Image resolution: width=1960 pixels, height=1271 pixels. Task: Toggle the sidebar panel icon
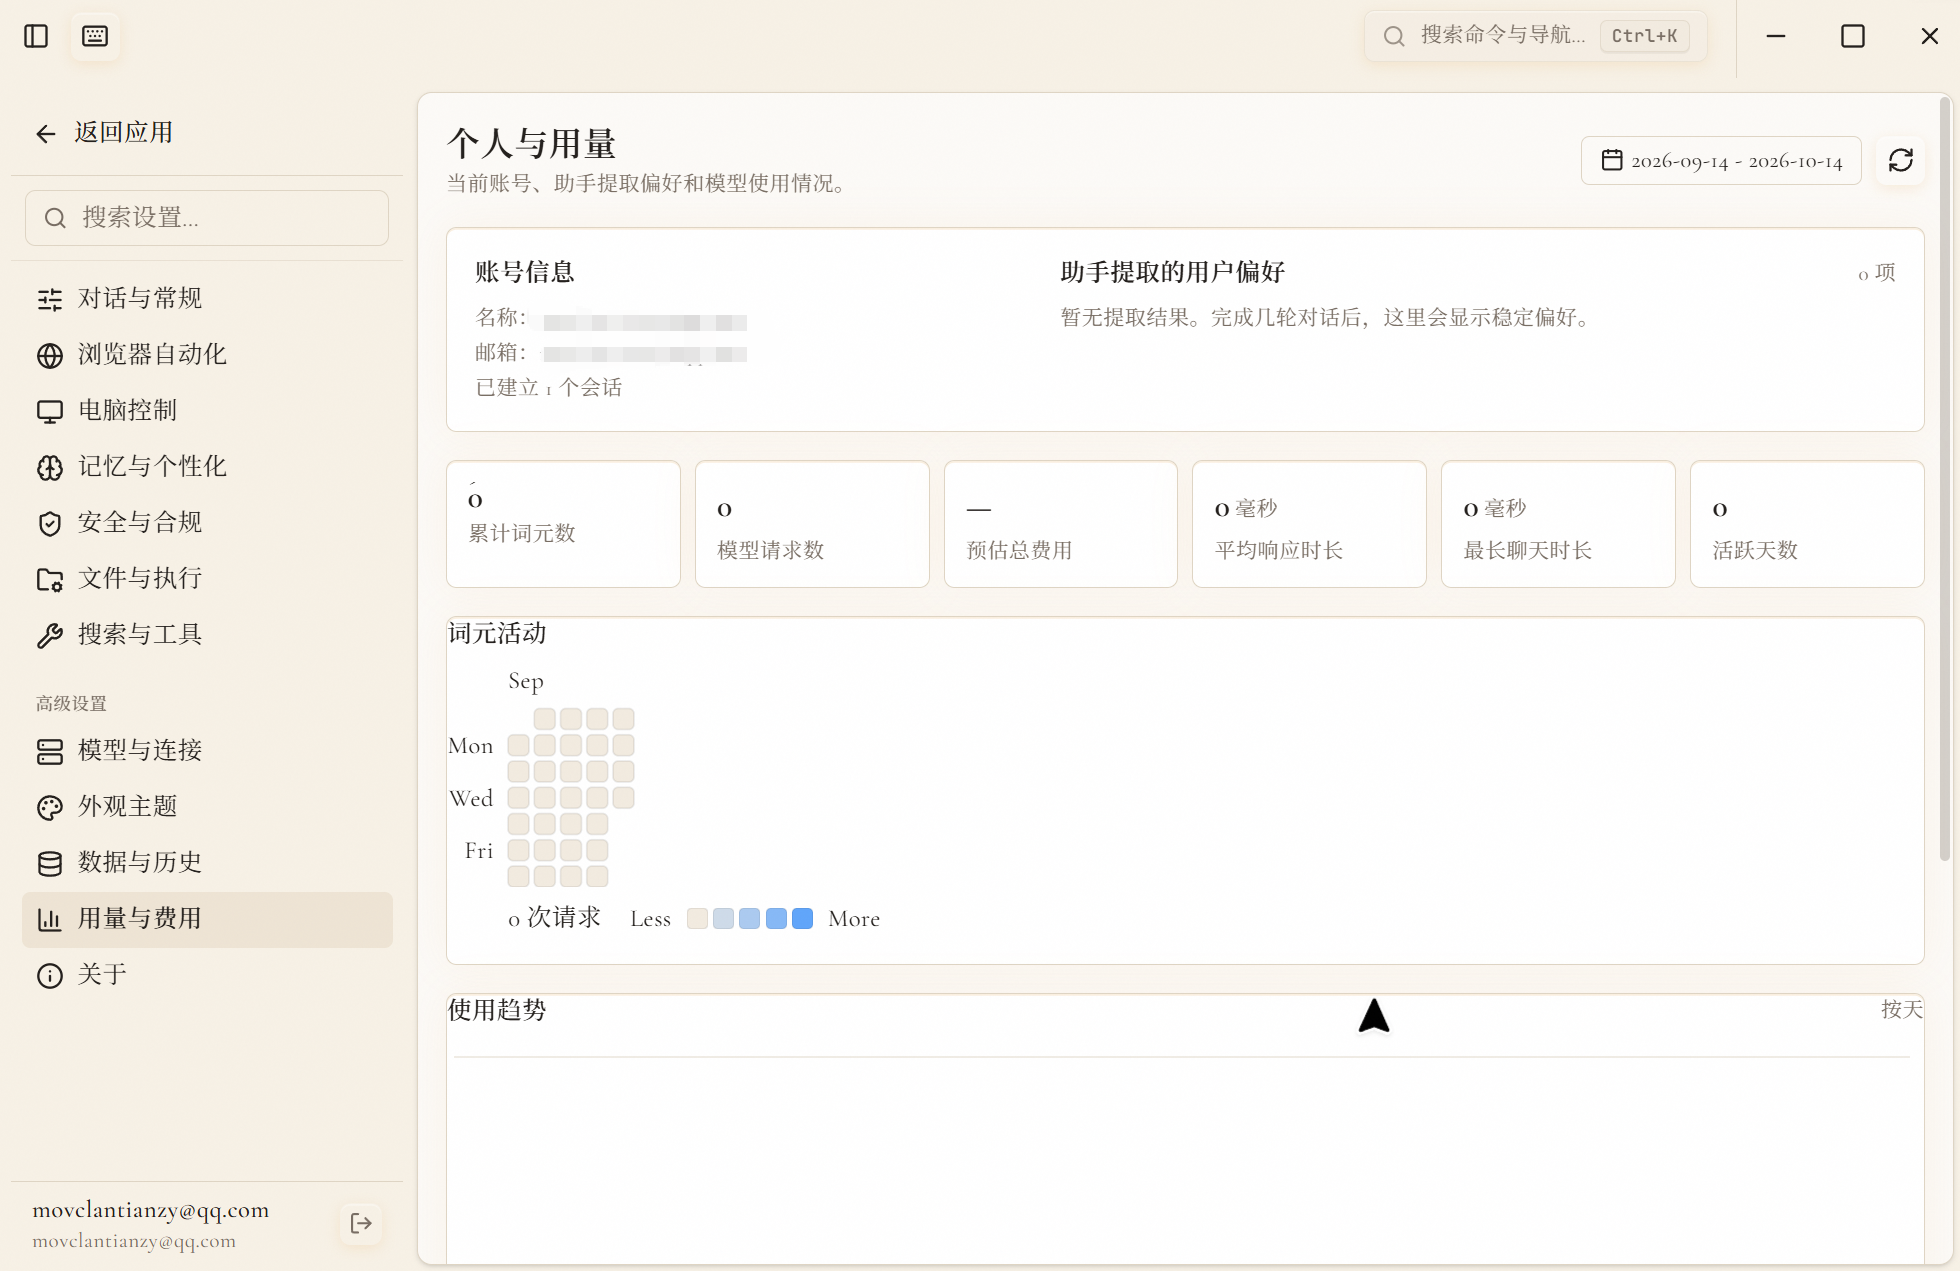(x=36, y=36)
